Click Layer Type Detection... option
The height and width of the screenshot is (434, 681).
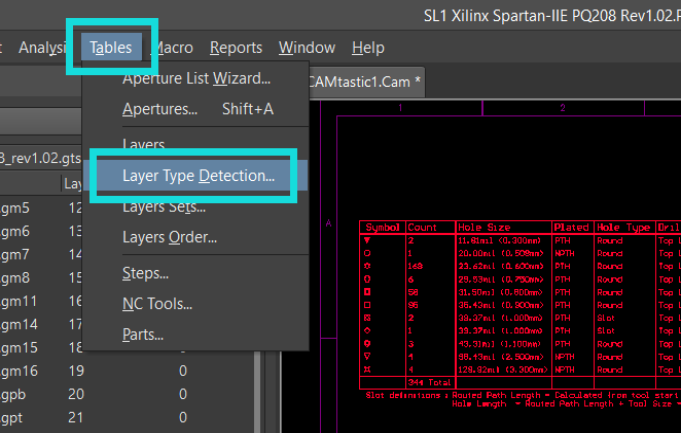click(x=198, y=176)
